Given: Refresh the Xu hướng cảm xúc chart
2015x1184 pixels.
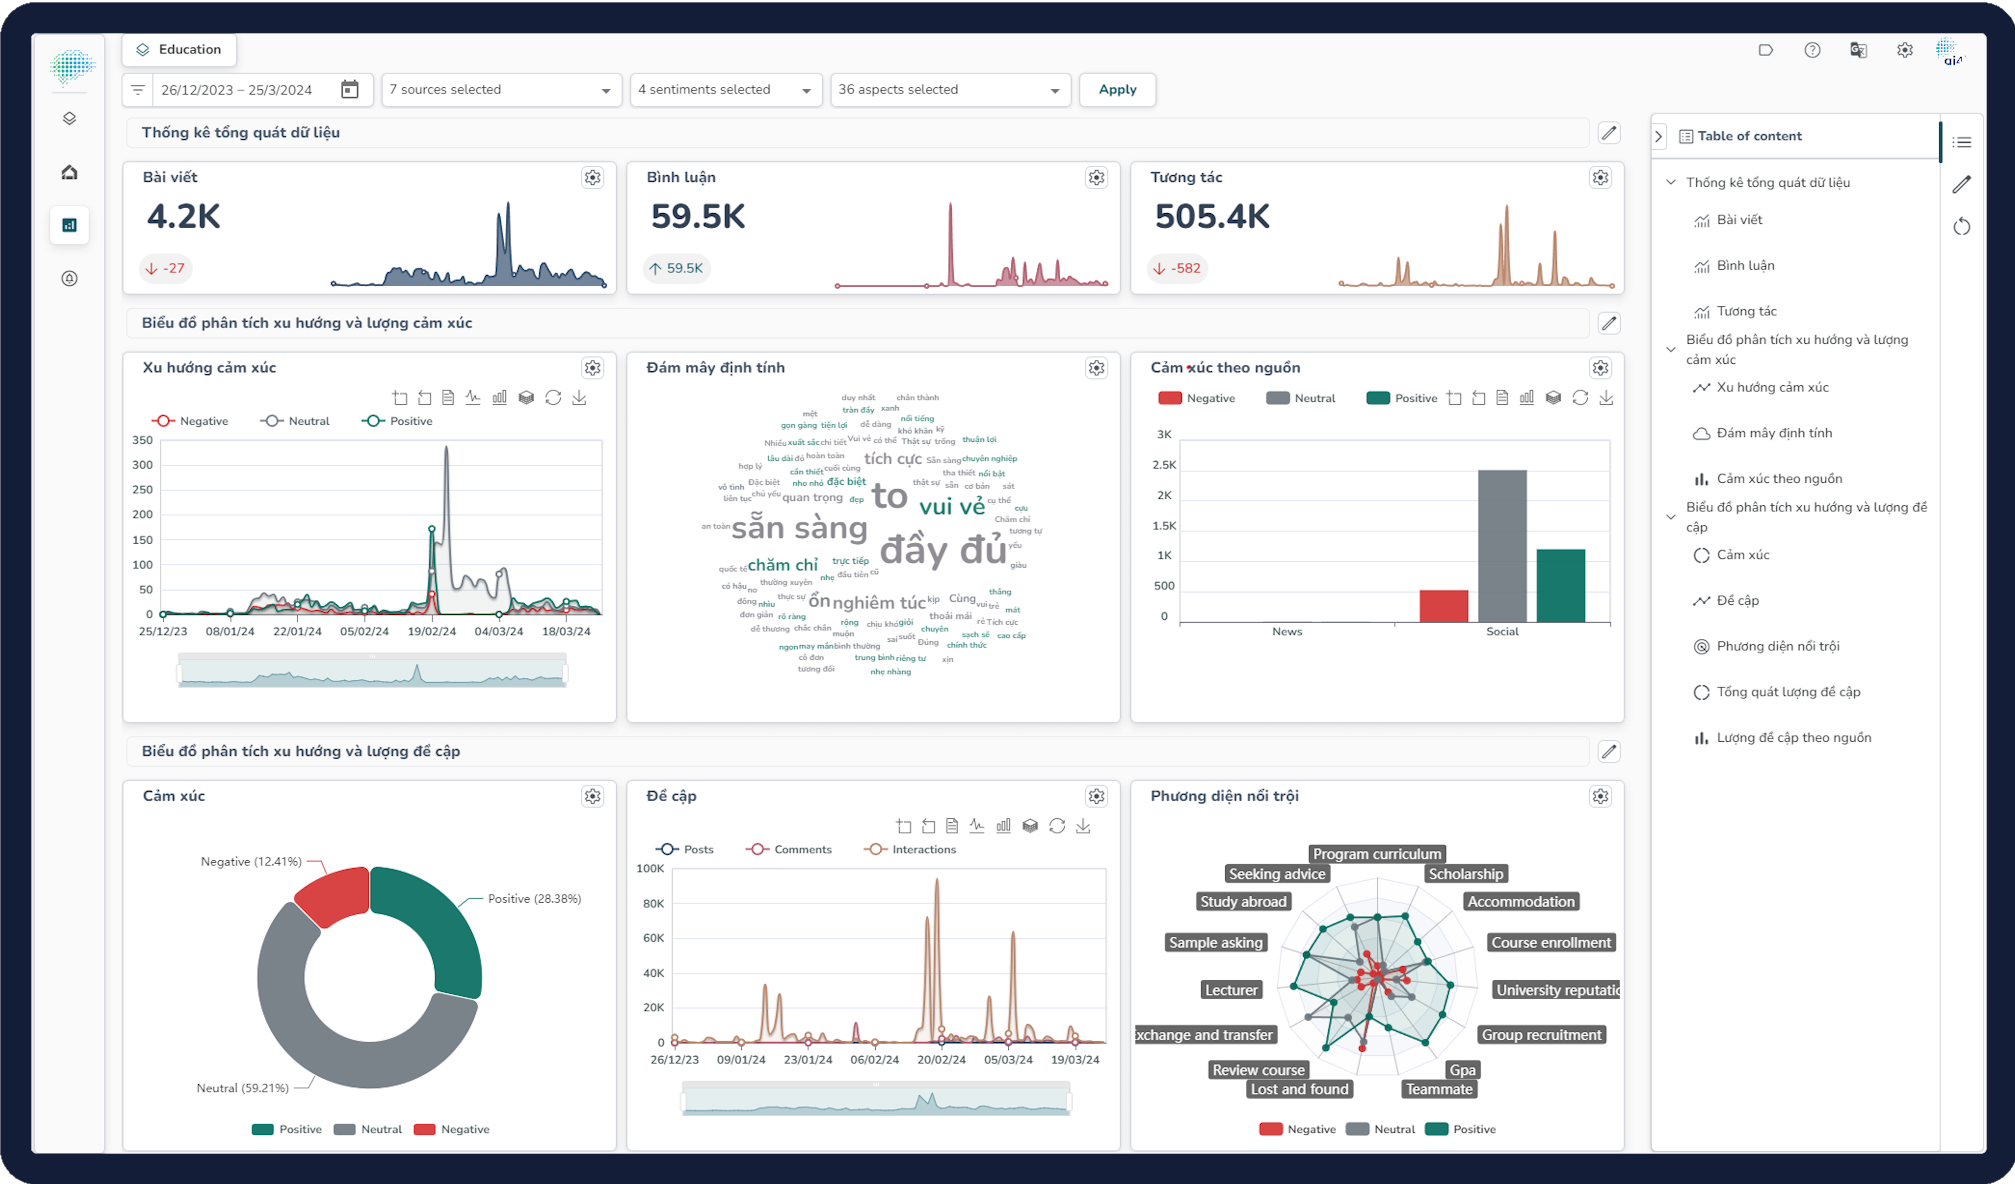Looking at the screenshot, I should pos(553,398).
